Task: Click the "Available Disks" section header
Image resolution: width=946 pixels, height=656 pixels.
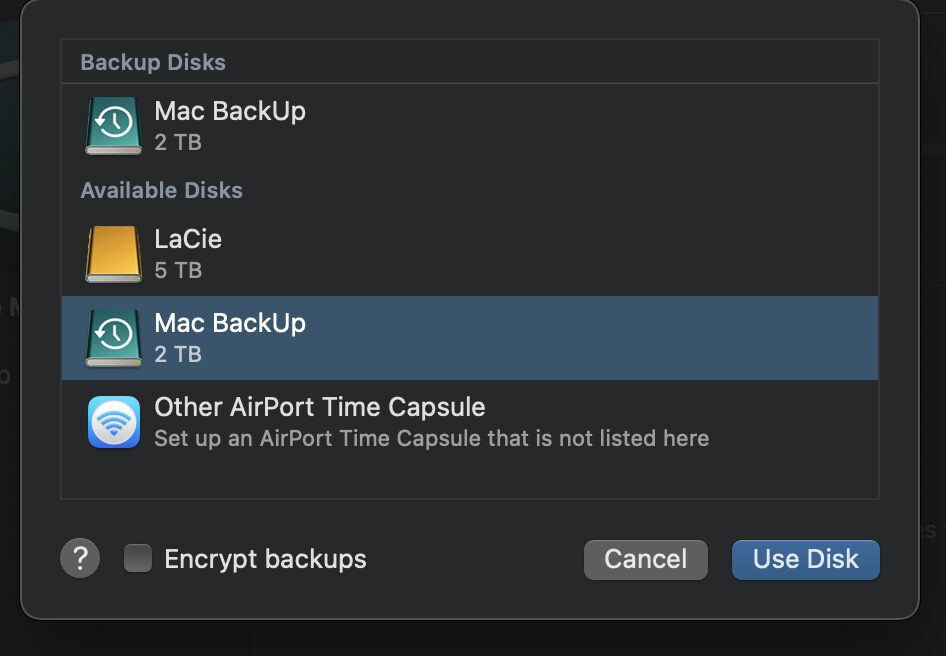Action: click(x=161, y=190)
